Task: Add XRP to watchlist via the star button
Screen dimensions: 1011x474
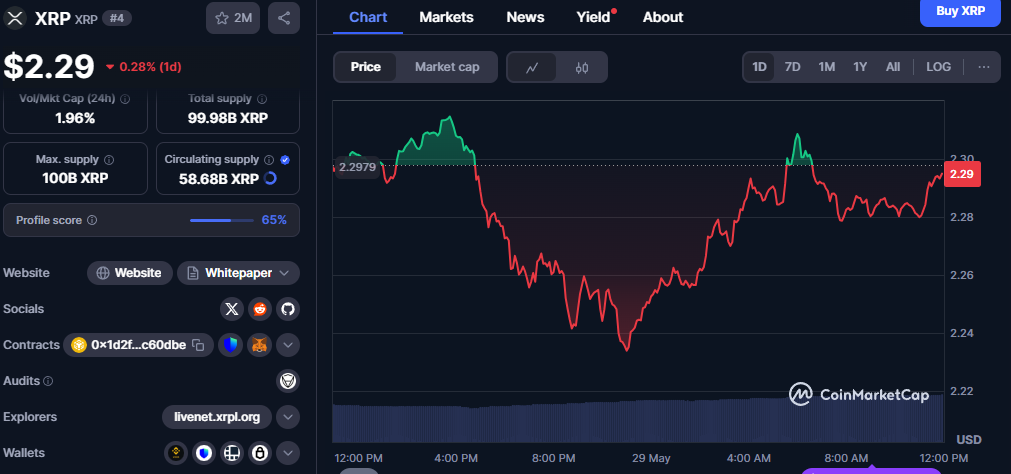Action: tap(233, 18)
